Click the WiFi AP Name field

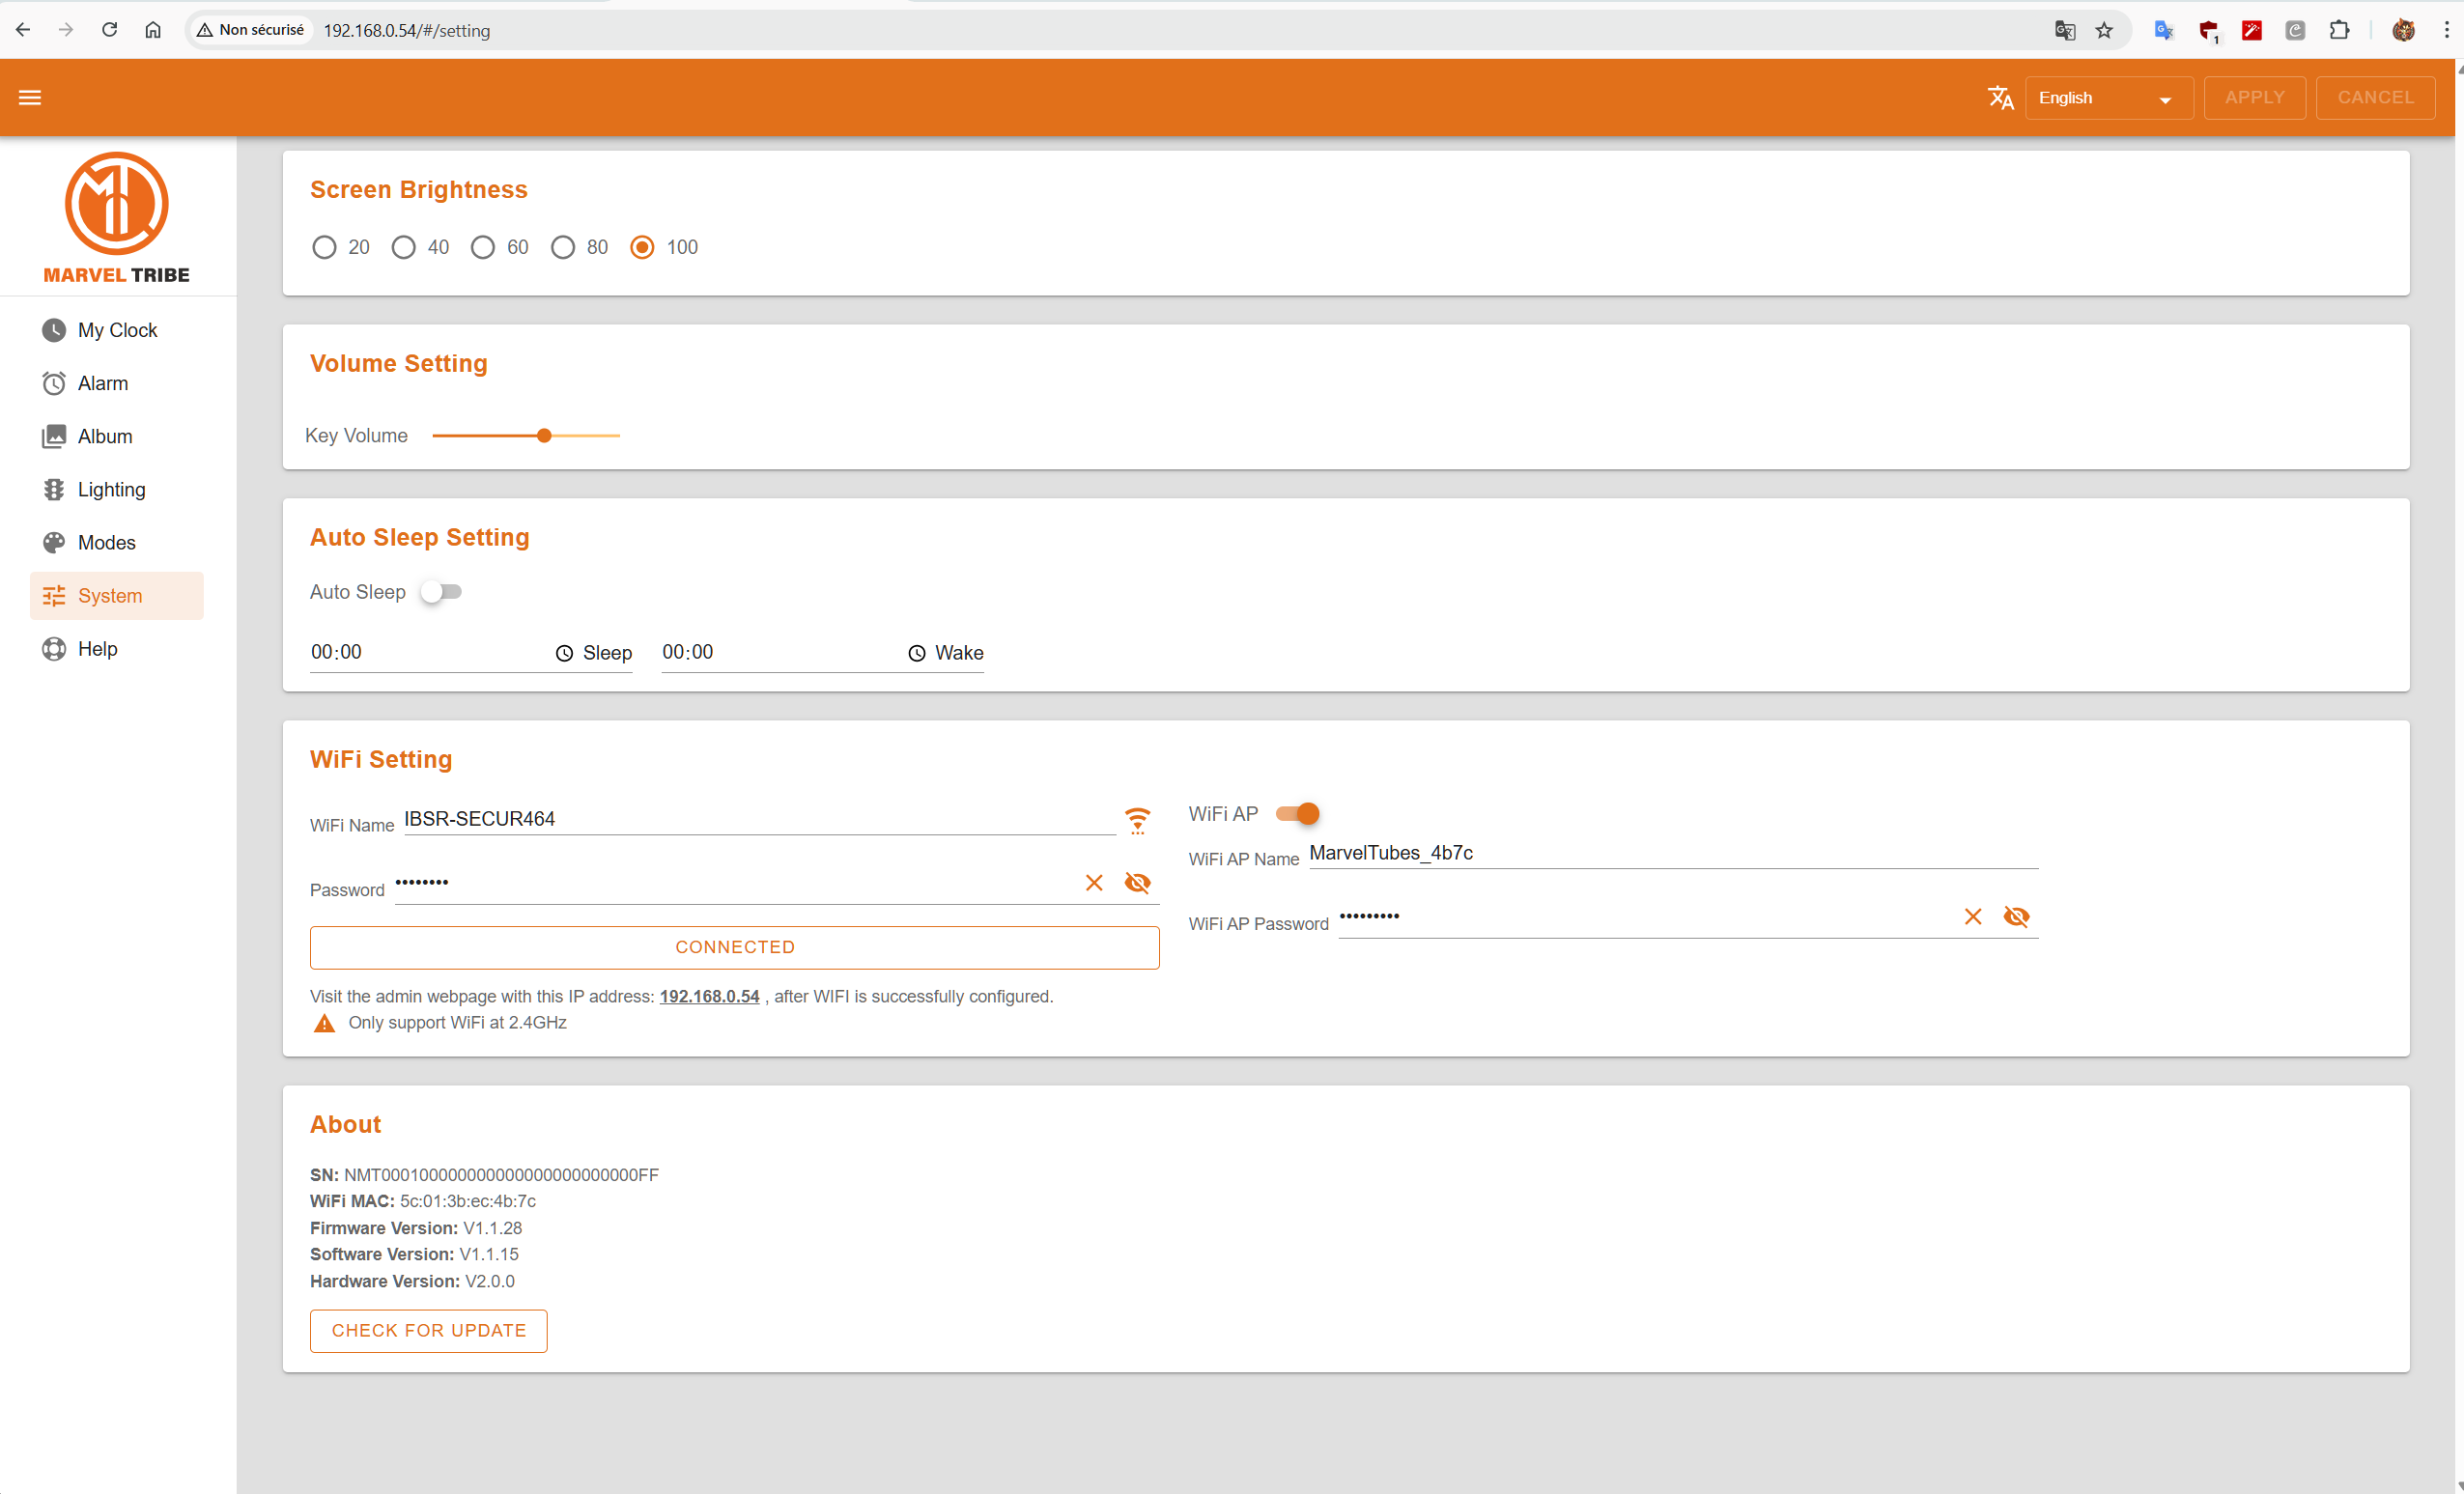[x=1672, y=853]
